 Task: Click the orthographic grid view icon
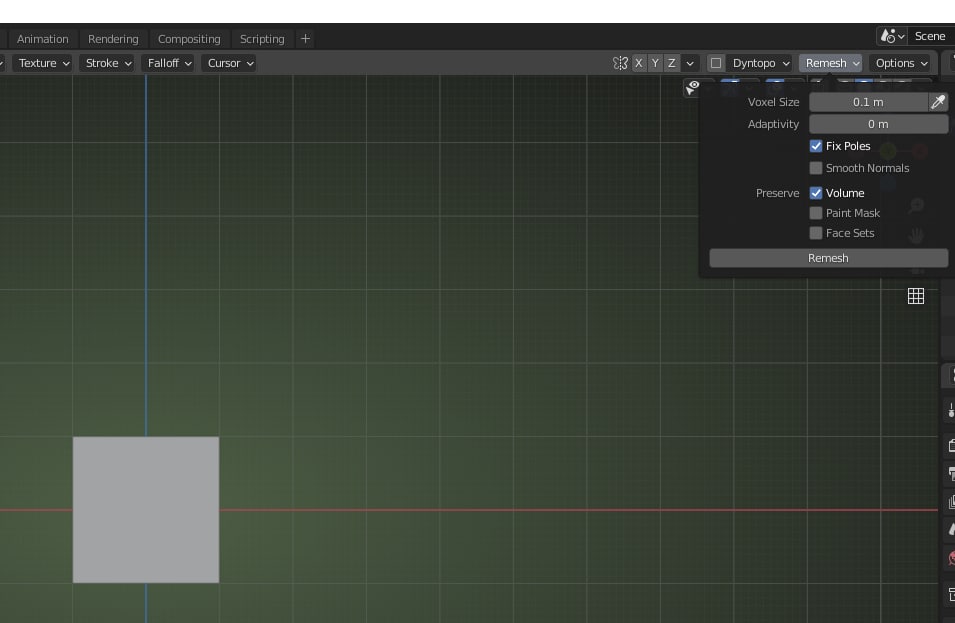pos(915,297)
